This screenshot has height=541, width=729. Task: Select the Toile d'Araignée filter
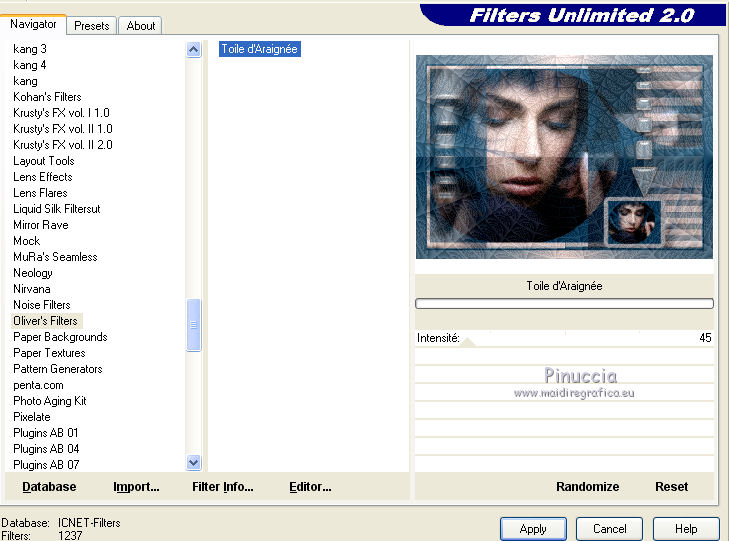(259, 49)
